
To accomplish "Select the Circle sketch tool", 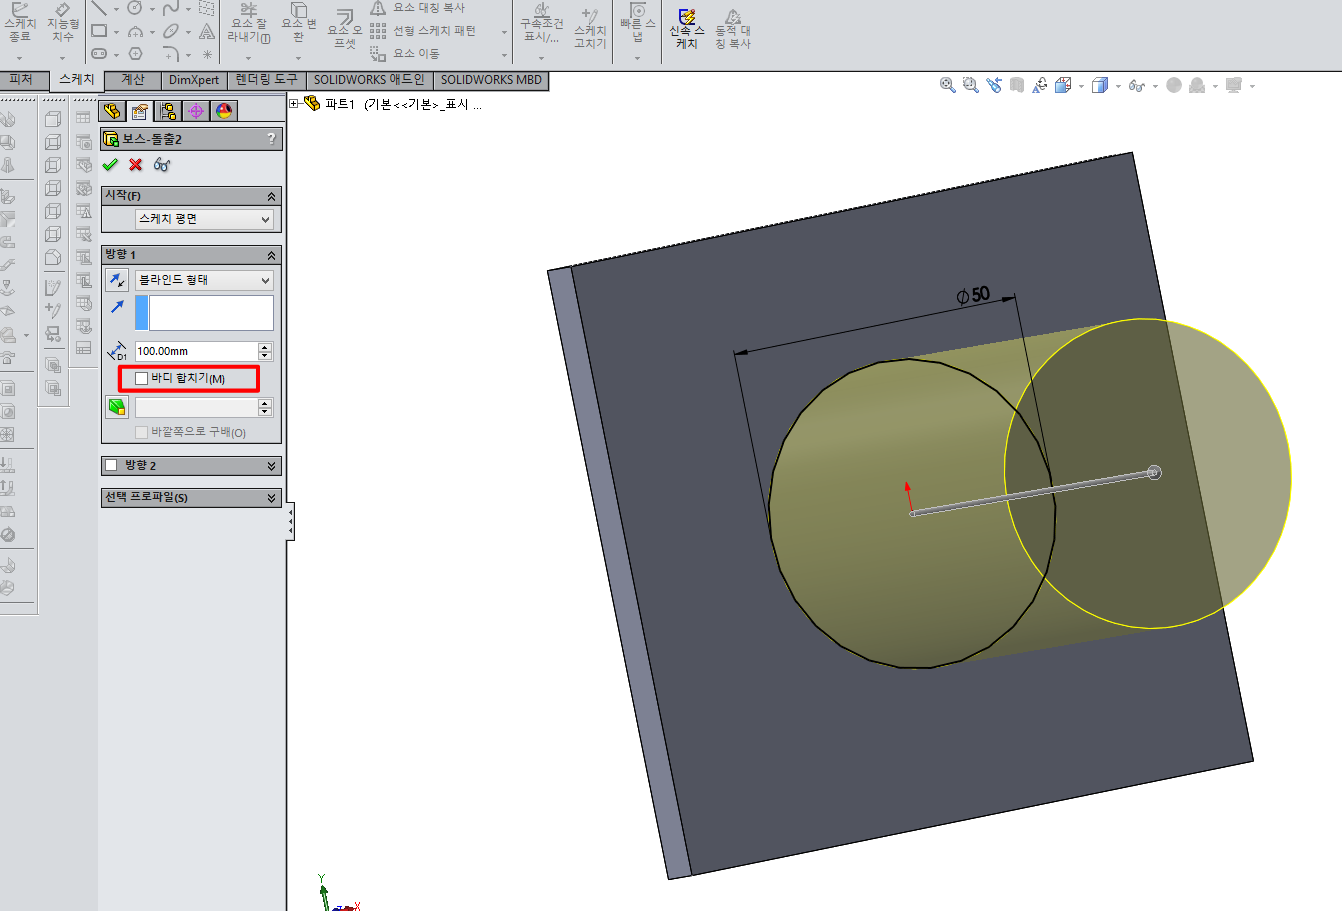I will coord(135,8).
